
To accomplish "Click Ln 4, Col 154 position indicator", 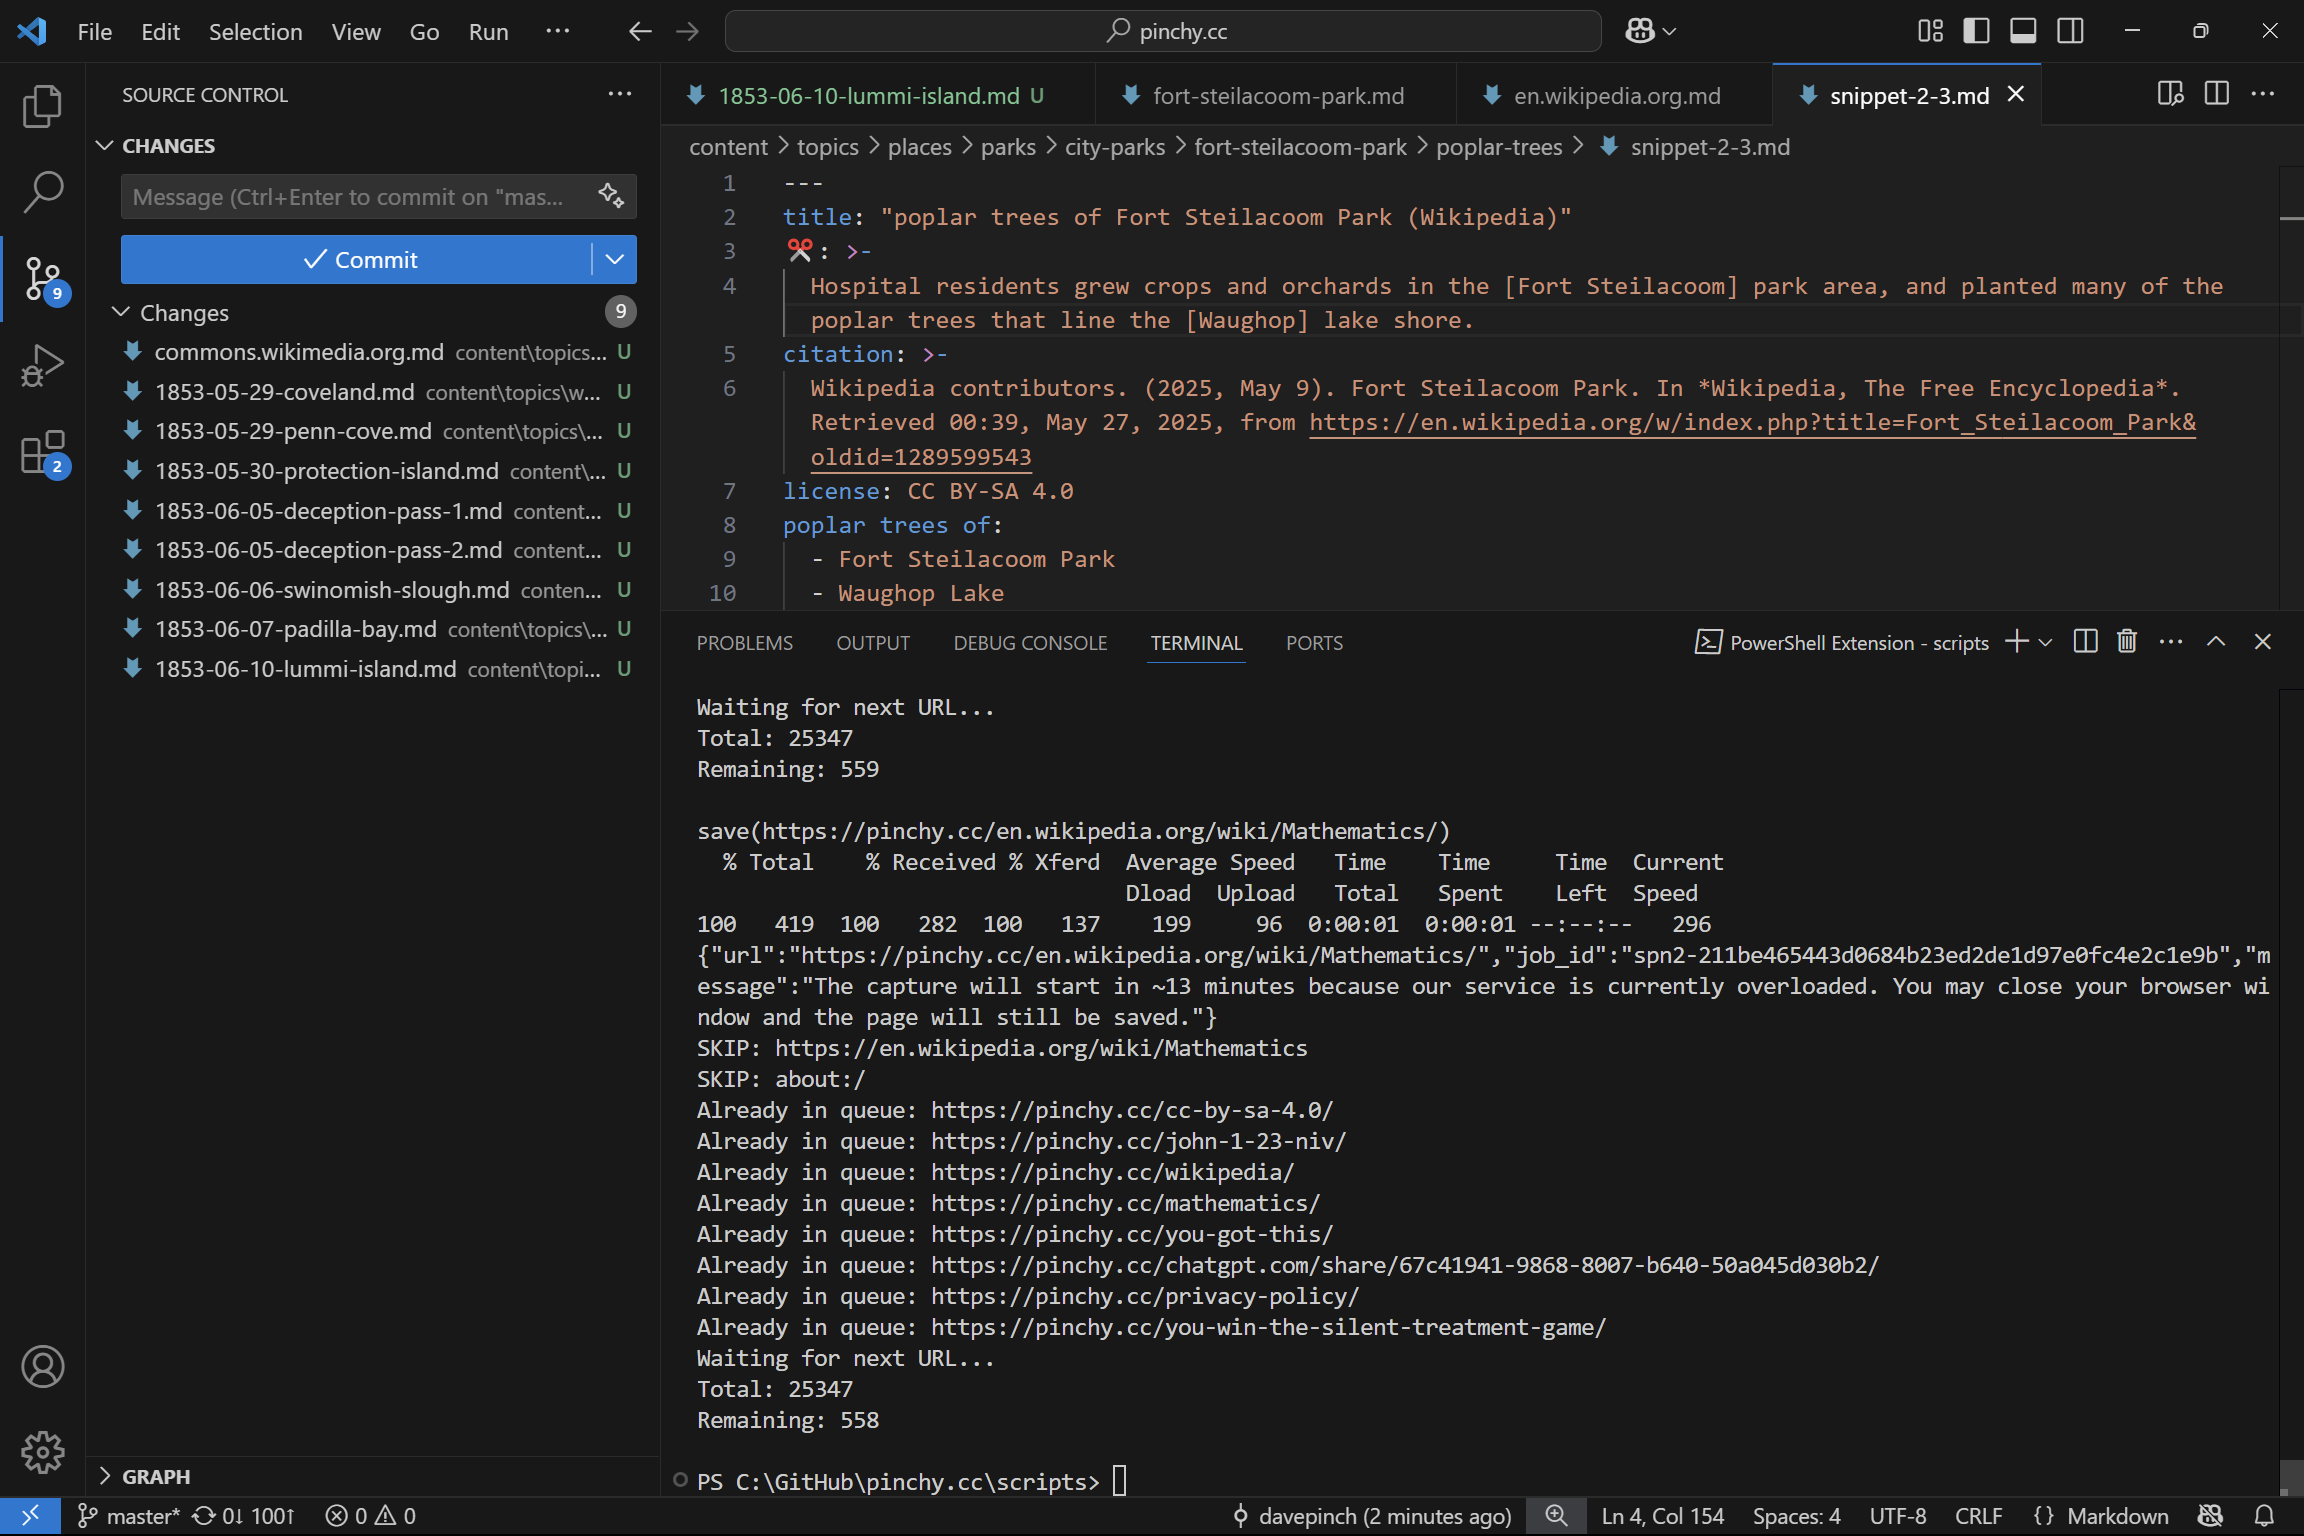I will tap(1662, 1516).
